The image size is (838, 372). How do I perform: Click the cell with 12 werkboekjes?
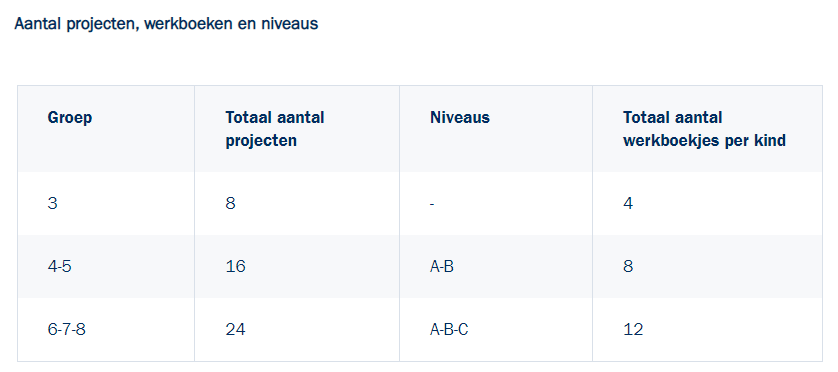[707, 329]
